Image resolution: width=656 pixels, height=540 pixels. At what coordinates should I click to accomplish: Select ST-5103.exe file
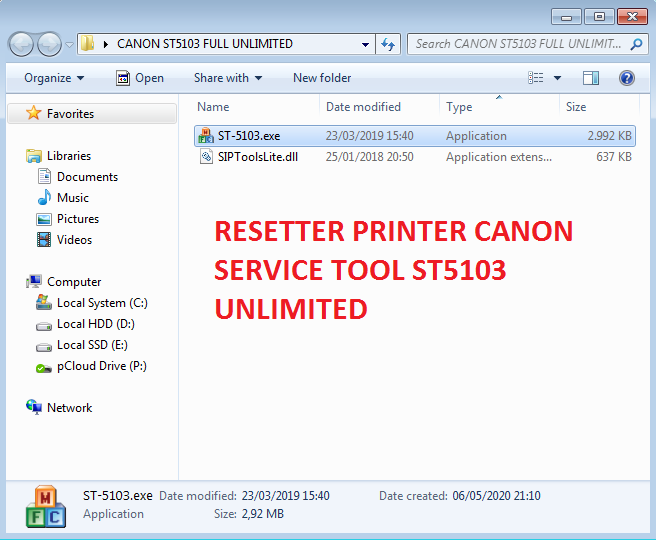coord(415,136)
